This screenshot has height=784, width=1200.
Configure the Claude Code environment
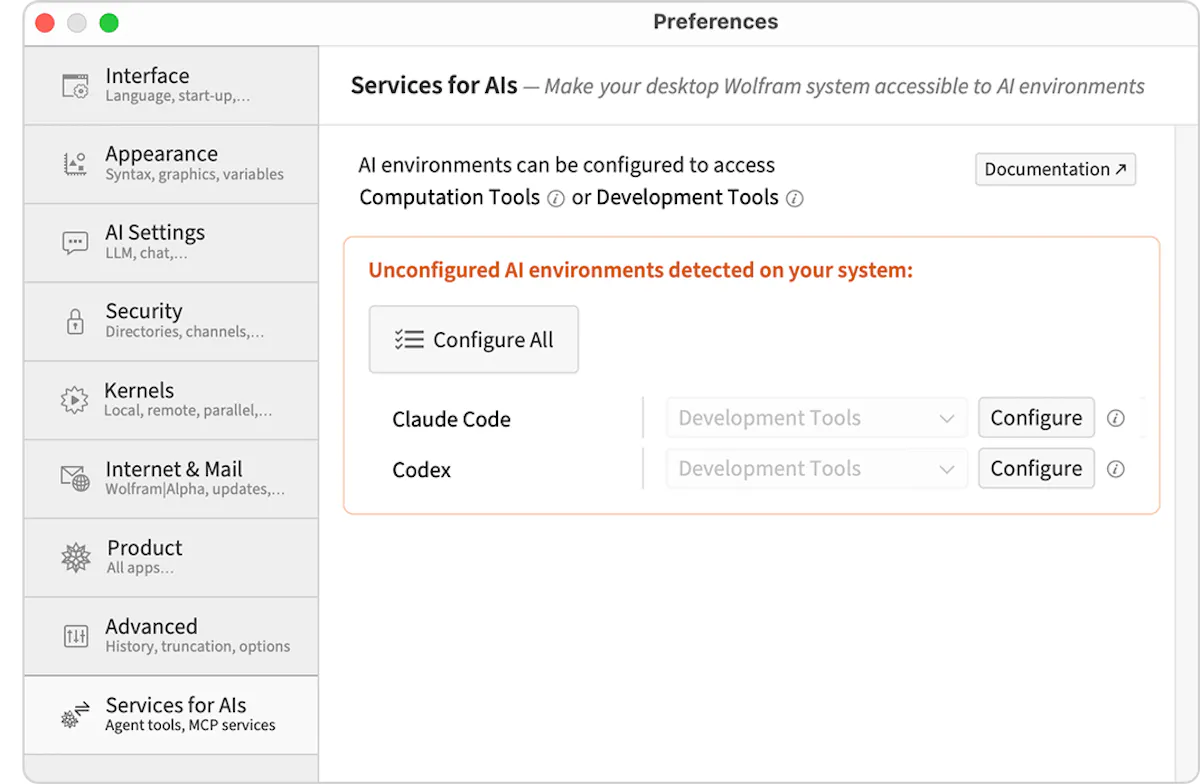pyautogui.click(x=1036, y=418)
